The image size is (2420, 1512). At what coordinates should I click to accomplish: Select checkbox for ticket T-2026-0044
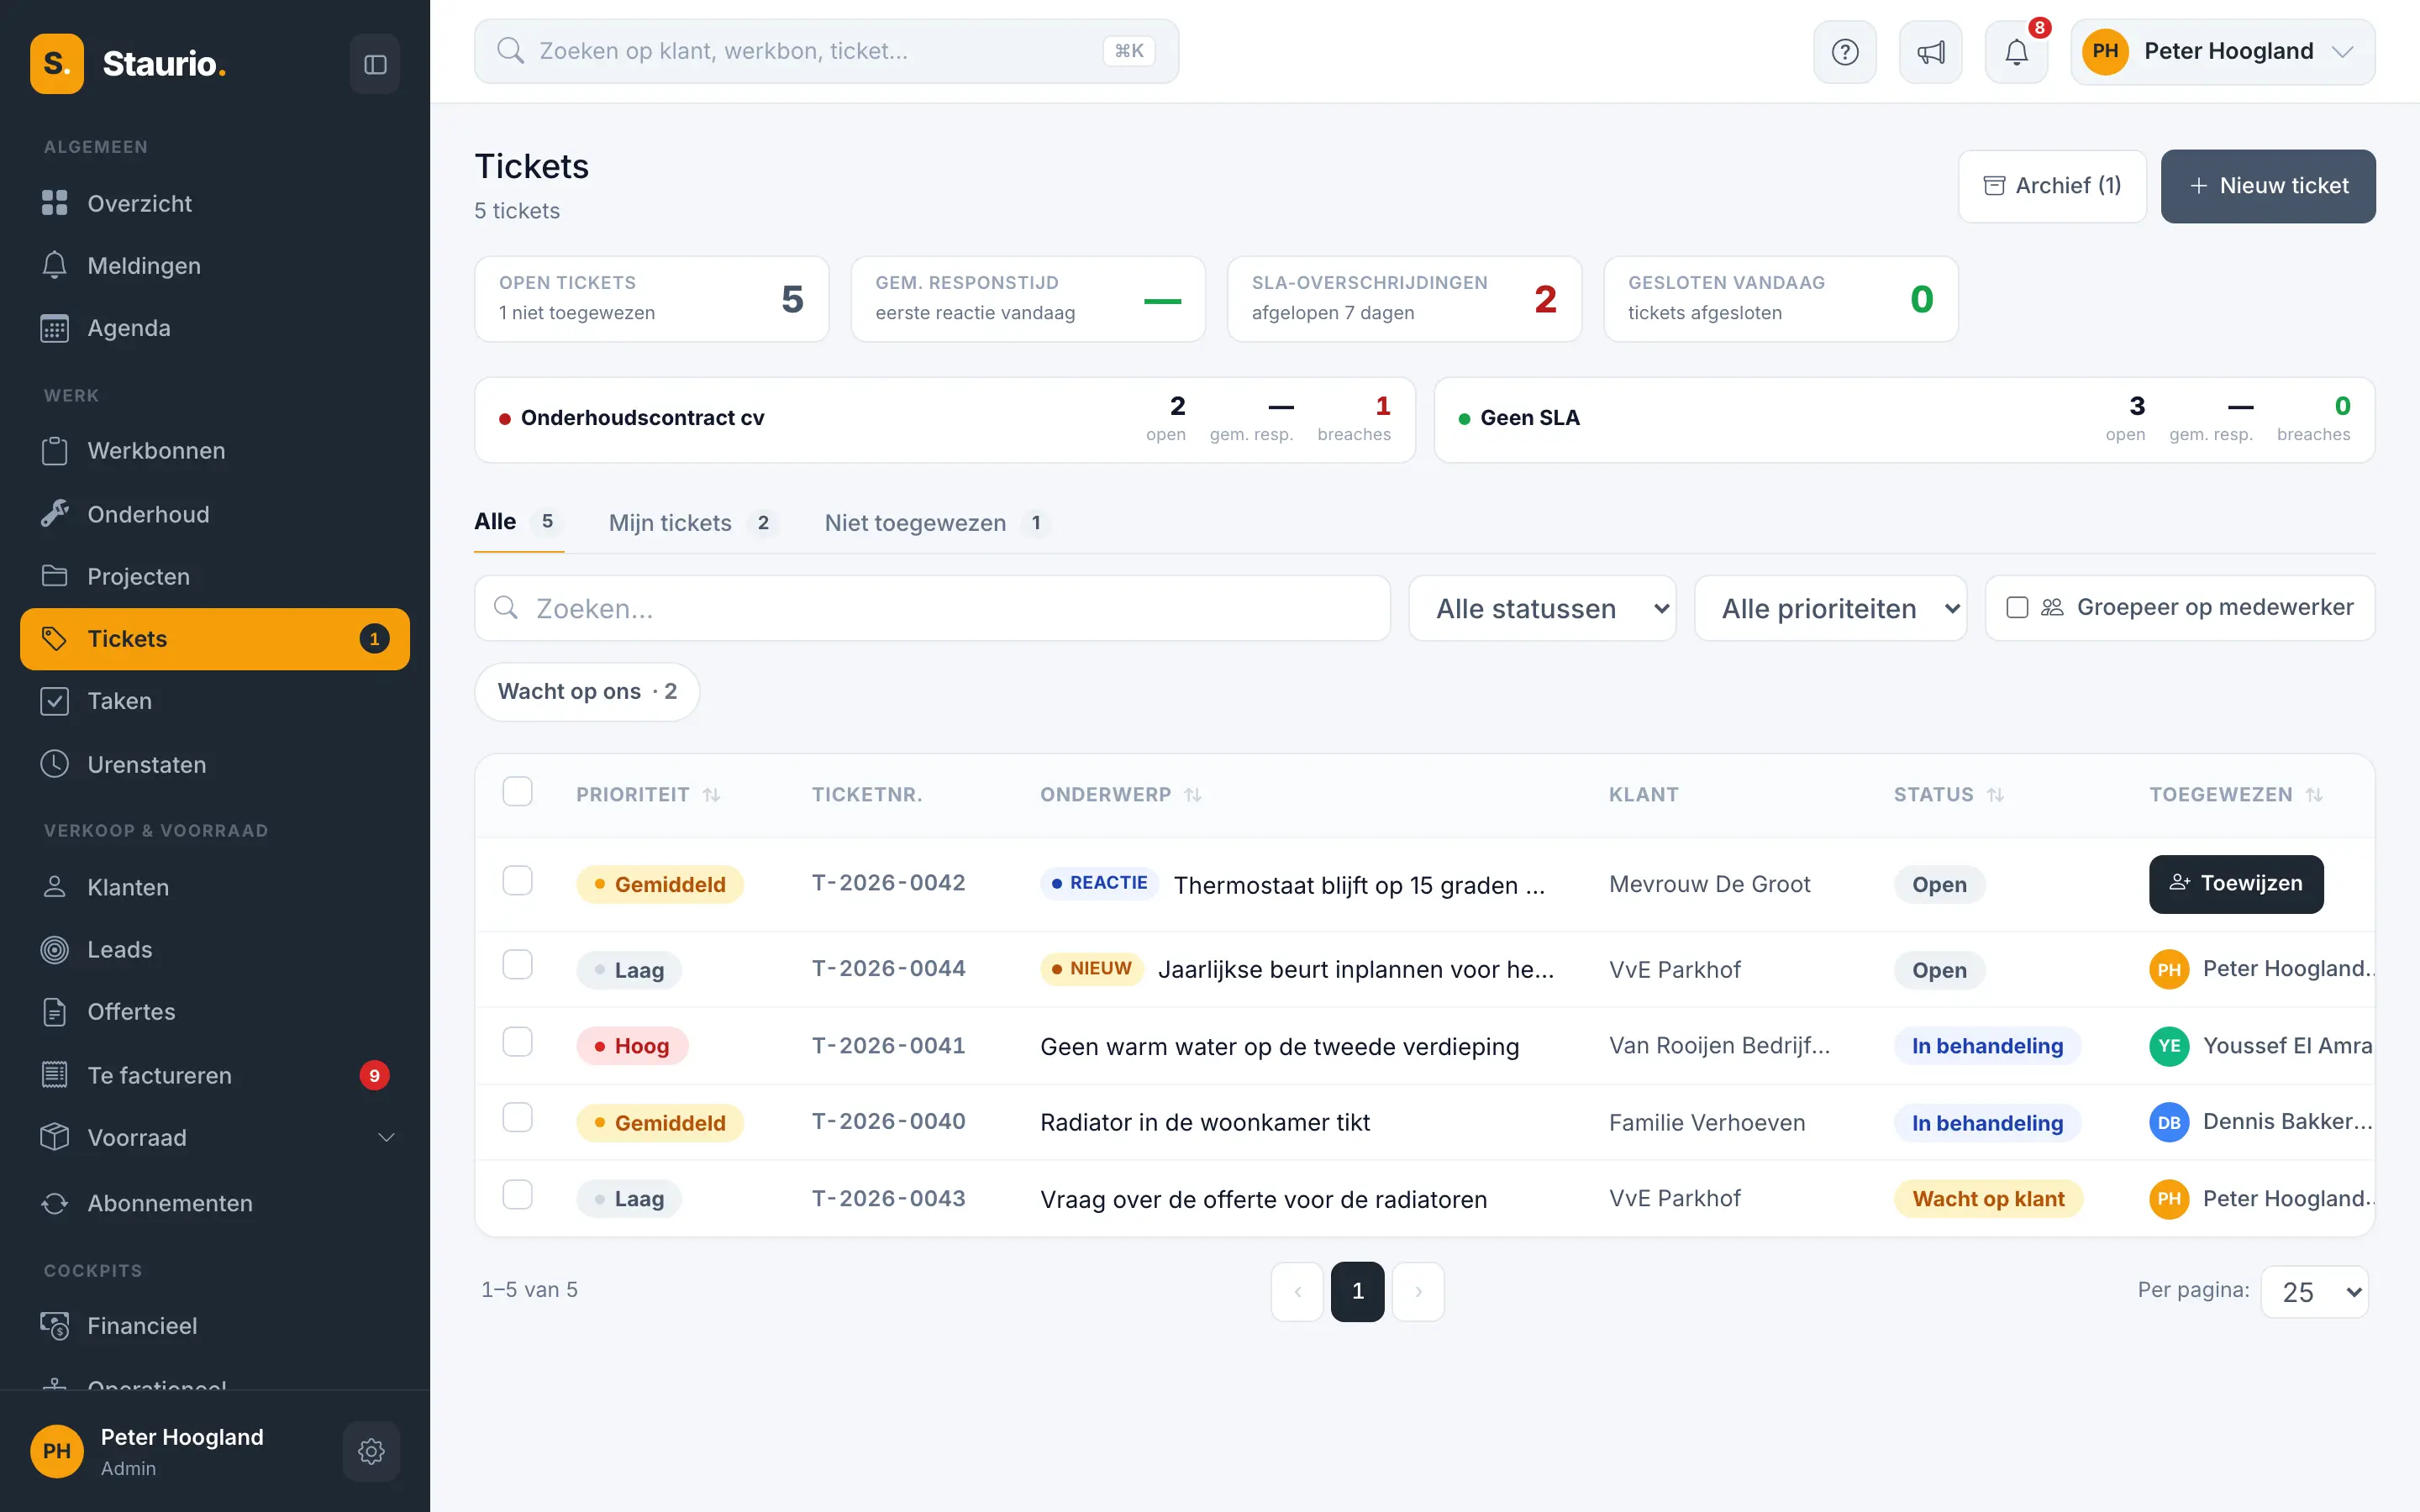click(517, 965)
